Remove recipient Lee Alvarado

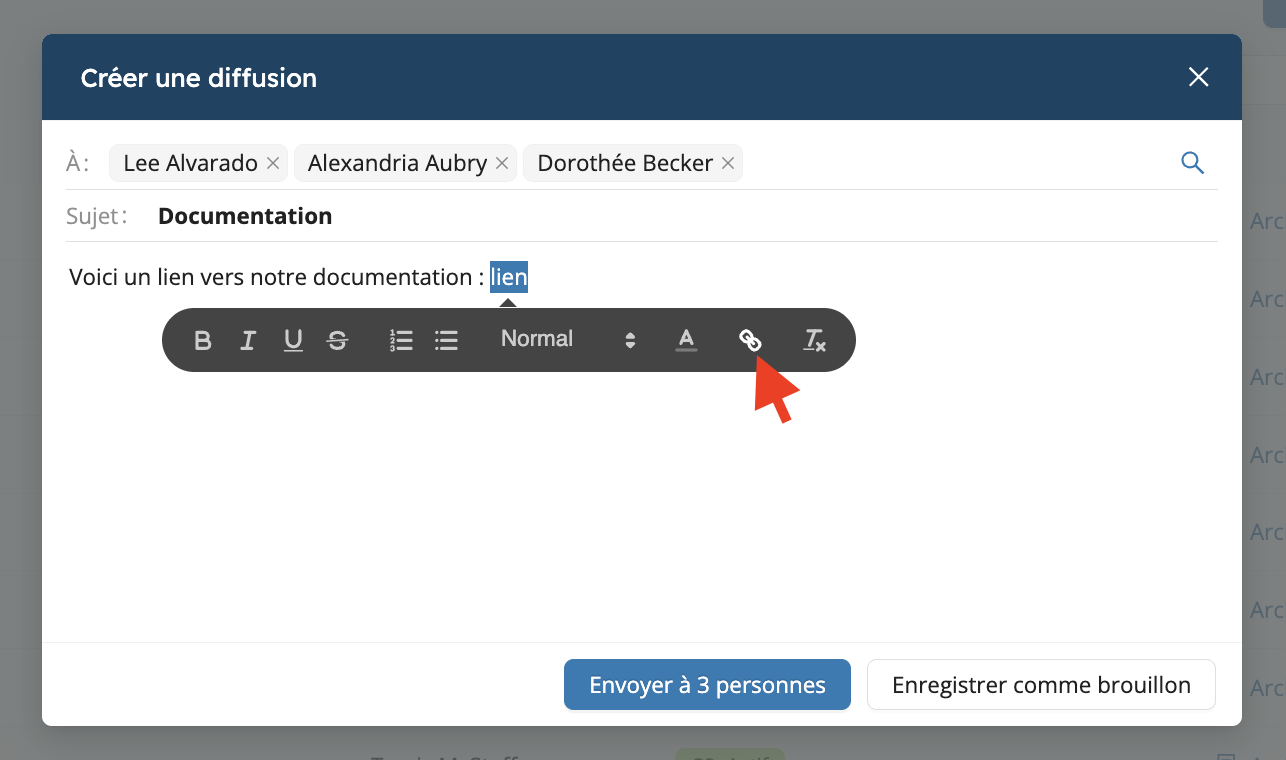(273, 163)
